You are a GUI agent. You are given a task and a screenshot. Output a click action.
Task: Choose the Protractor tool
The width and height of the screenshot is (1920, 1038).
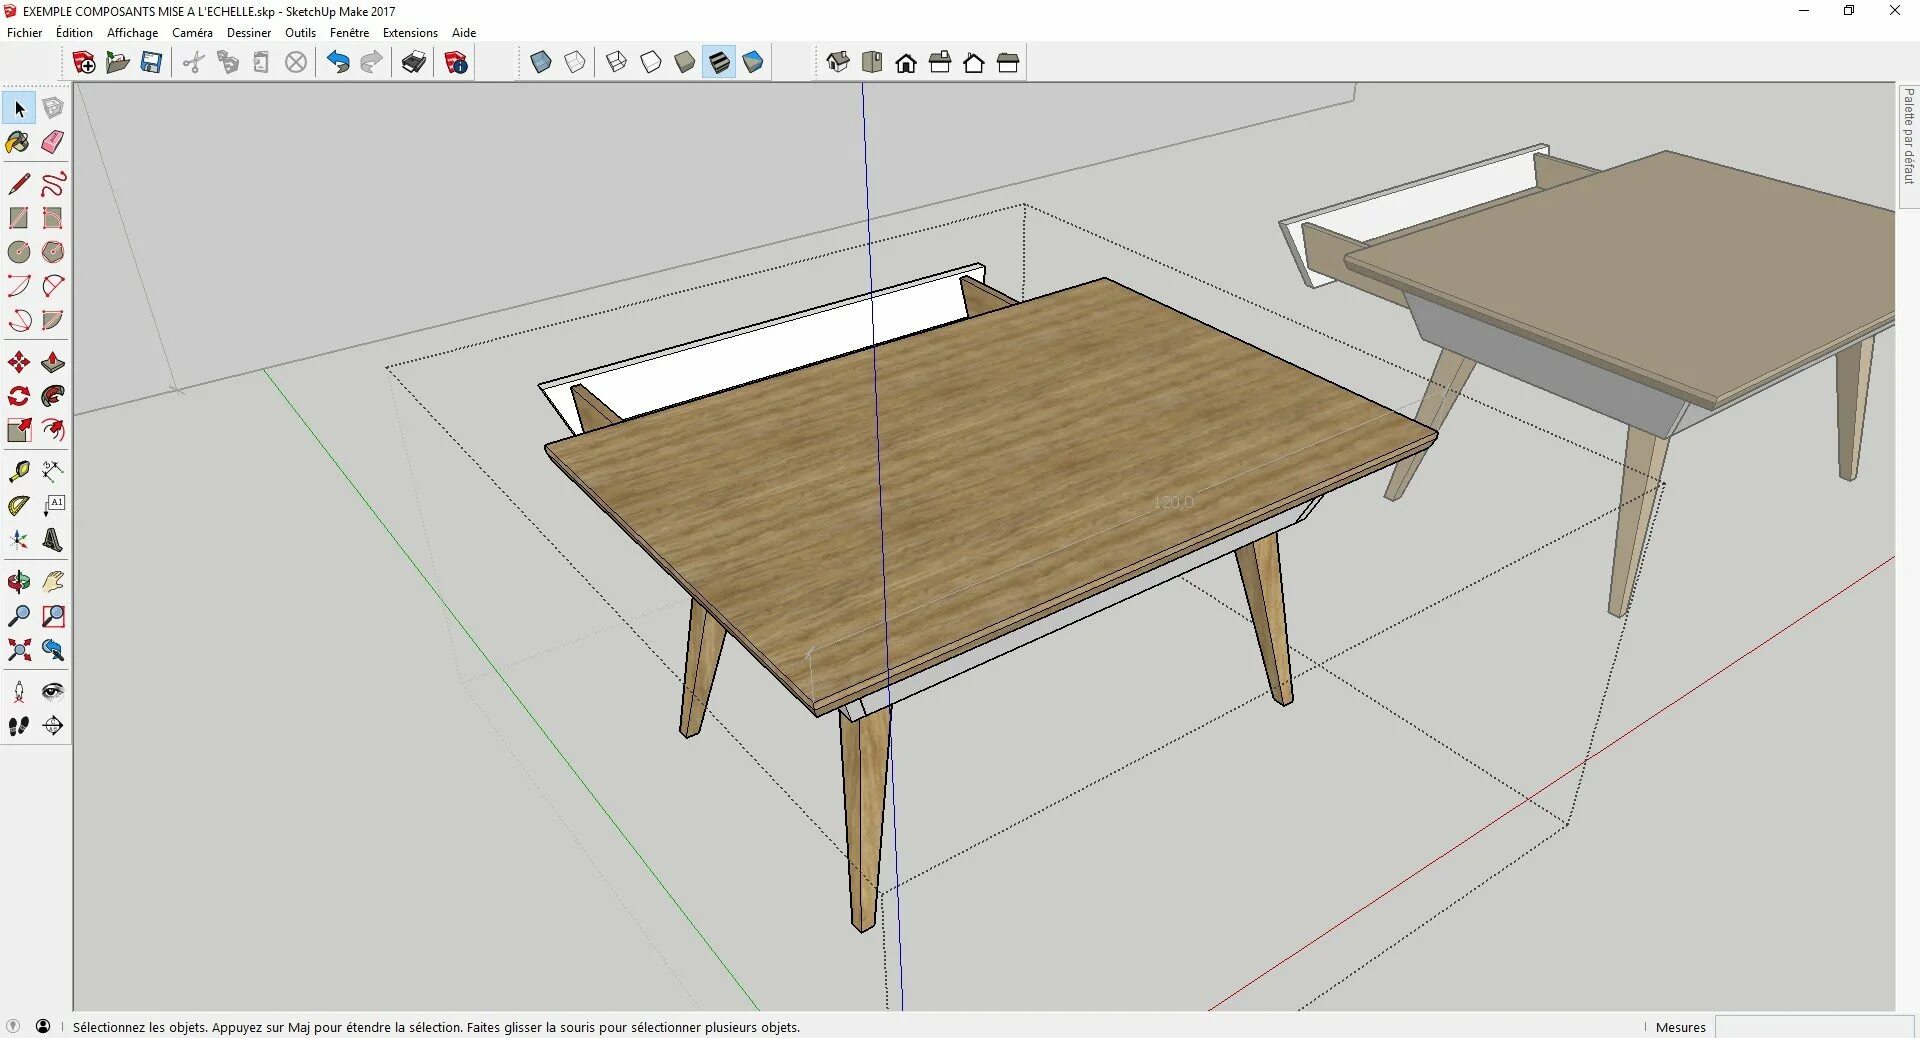click(19, 506)
